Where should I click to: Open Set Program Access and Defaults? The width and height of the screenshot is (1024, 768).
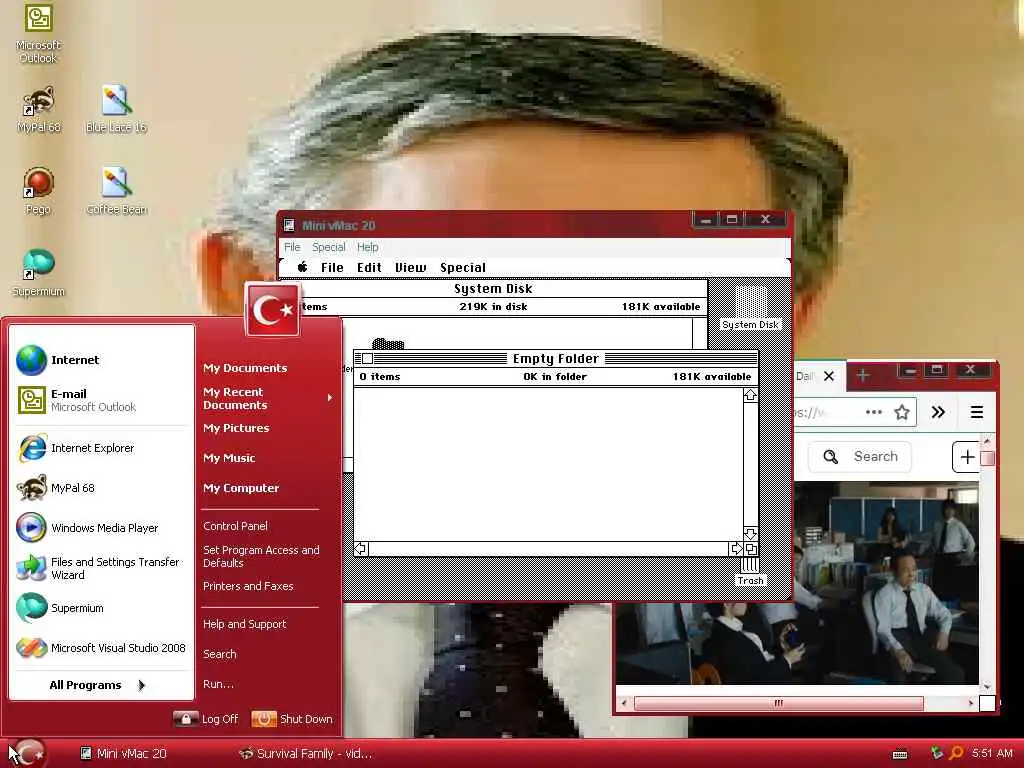coord(261,556)
